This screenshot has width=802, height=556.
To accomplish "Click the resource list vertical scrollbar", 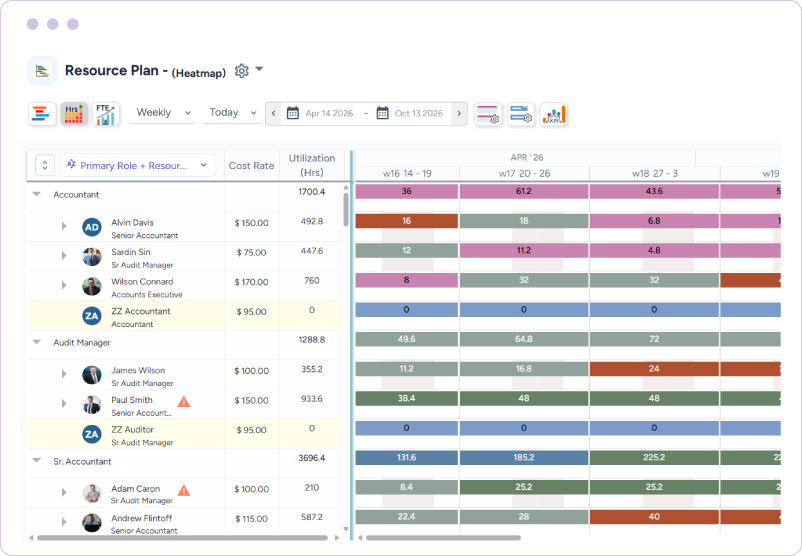I will pyautogui.click(x=346, y=210).
